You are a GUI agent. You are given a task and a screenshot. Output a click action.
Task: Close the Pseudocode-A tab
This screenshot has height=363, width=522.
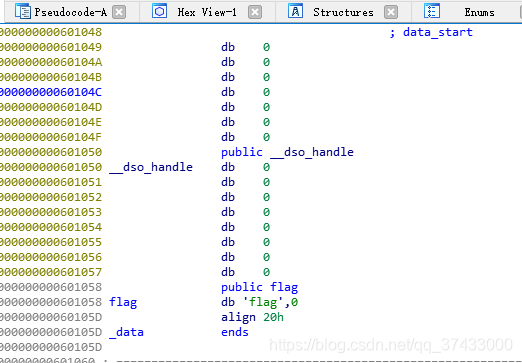119,12
